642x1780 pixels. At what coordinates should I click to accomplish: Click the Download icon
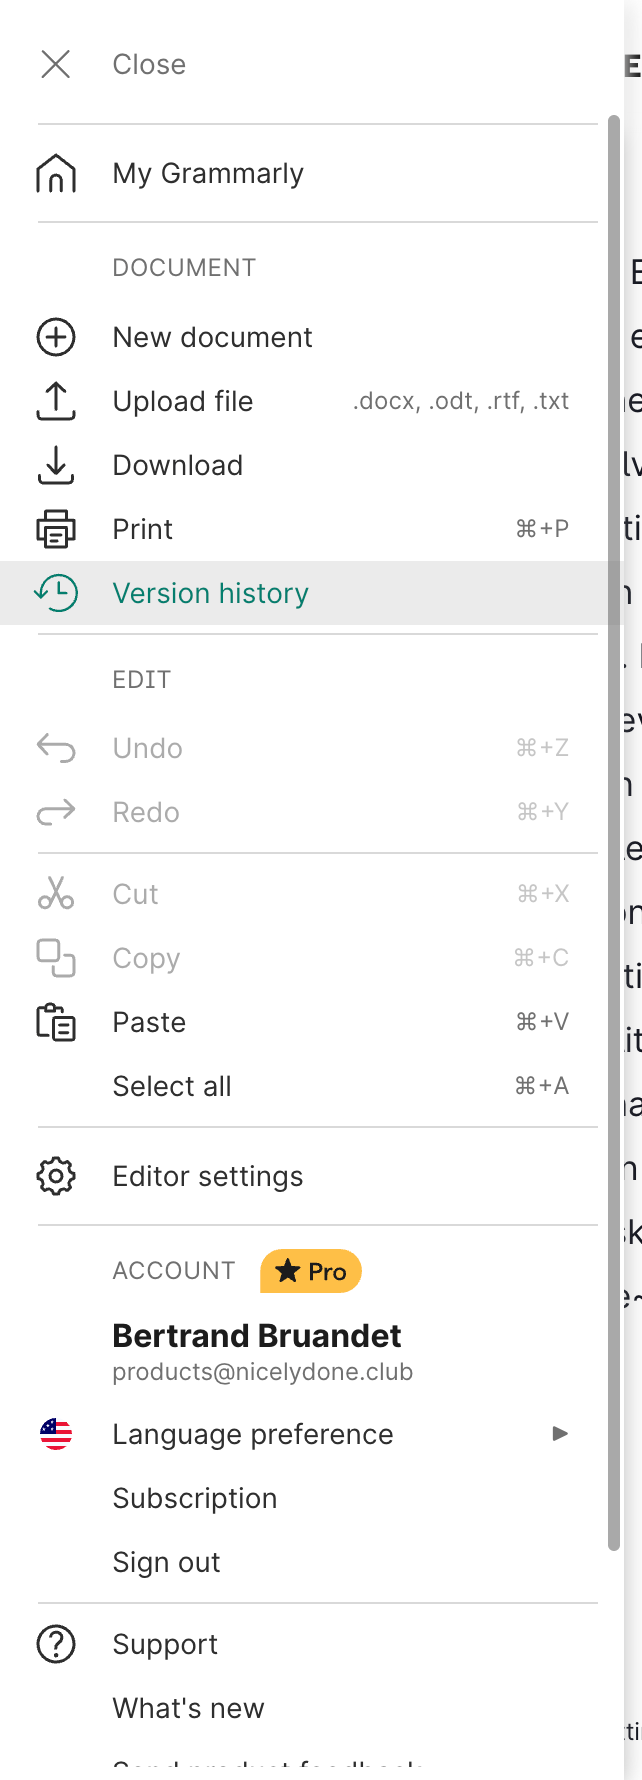coord(56,465)
